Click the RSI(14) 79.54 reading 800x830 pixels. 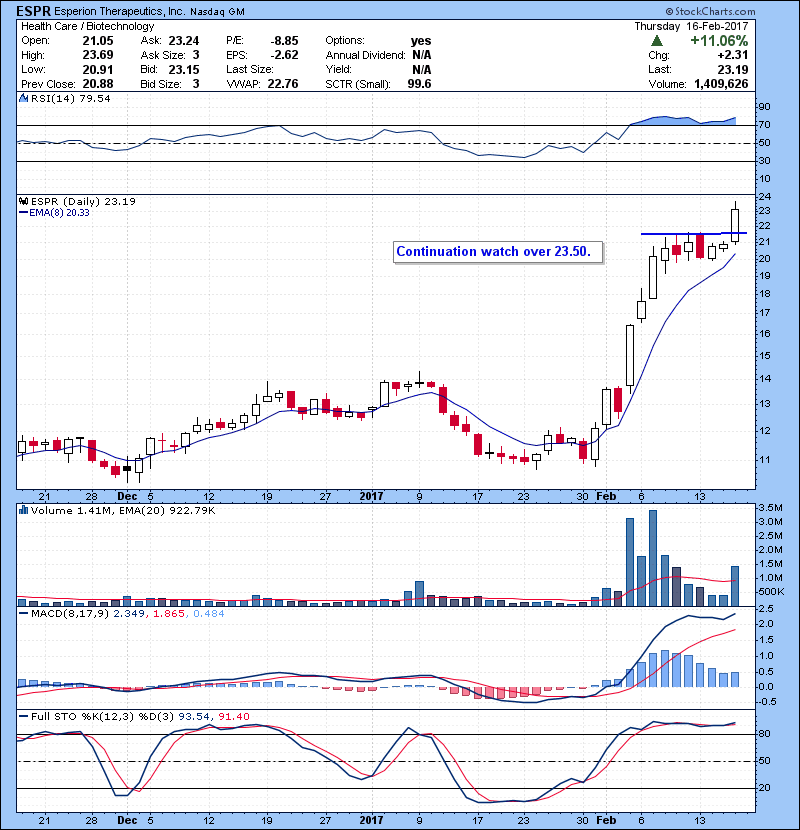pos(70,98)
